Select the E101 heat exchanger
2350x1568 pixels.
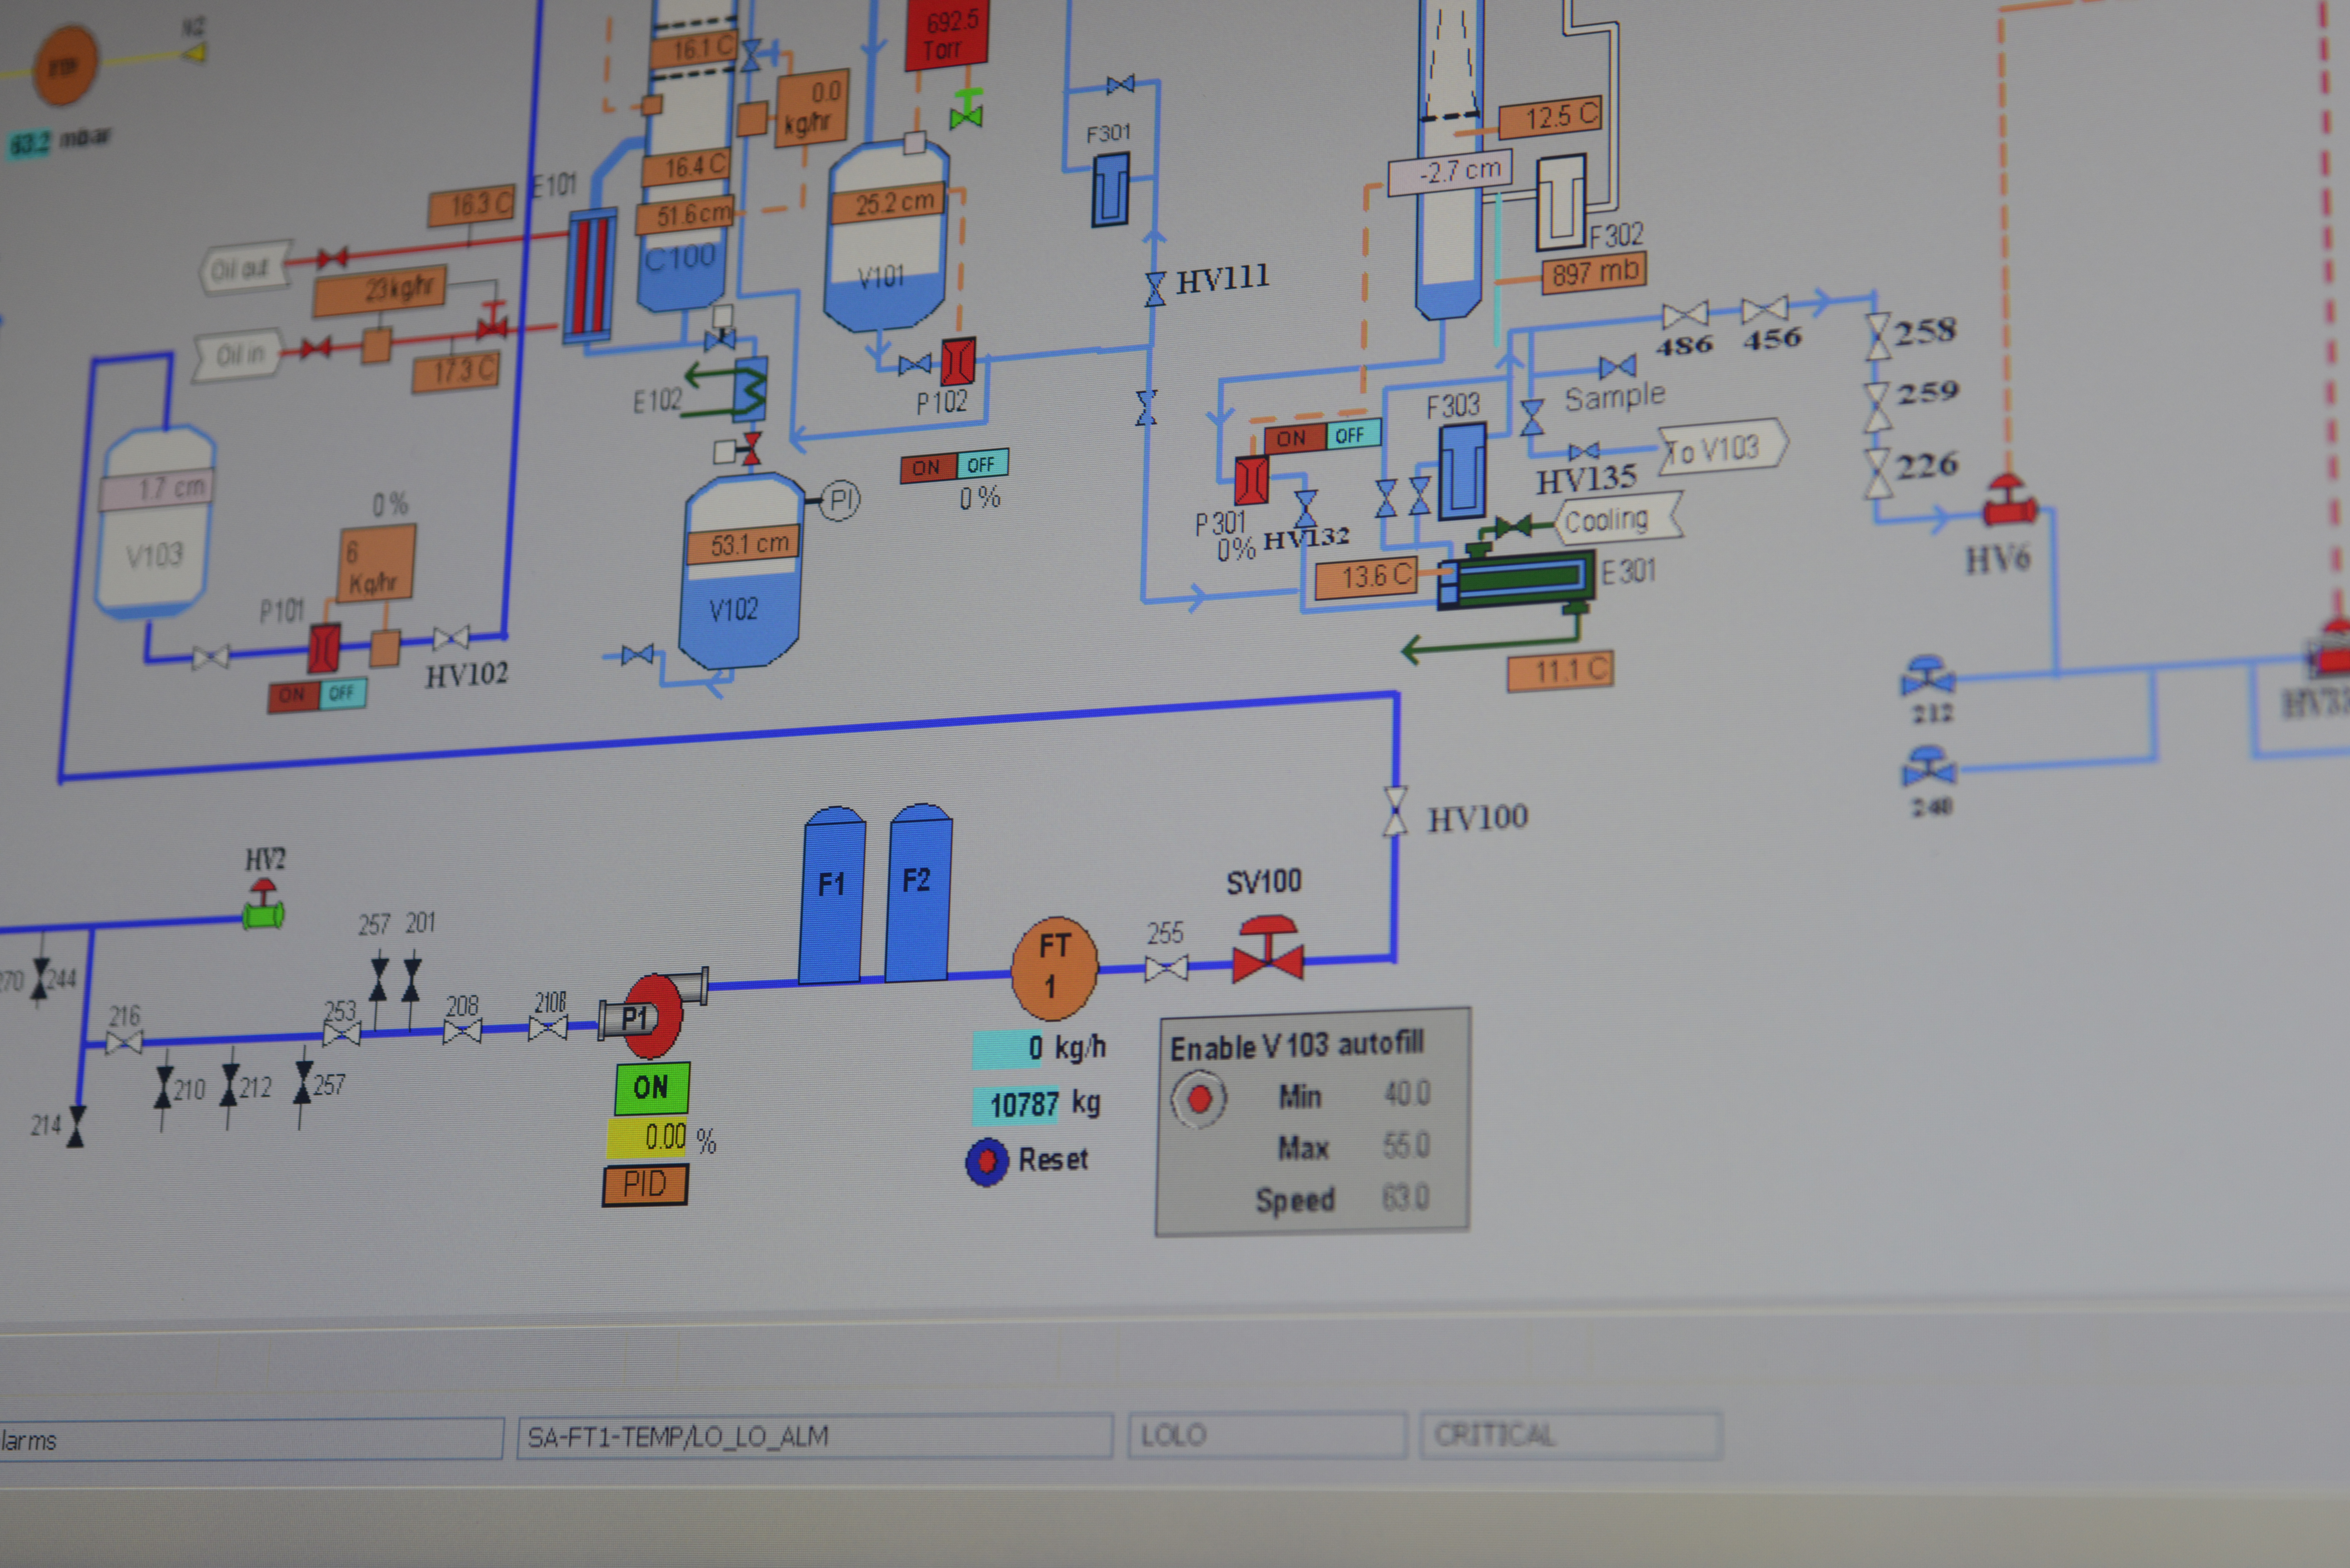[590, 276]
